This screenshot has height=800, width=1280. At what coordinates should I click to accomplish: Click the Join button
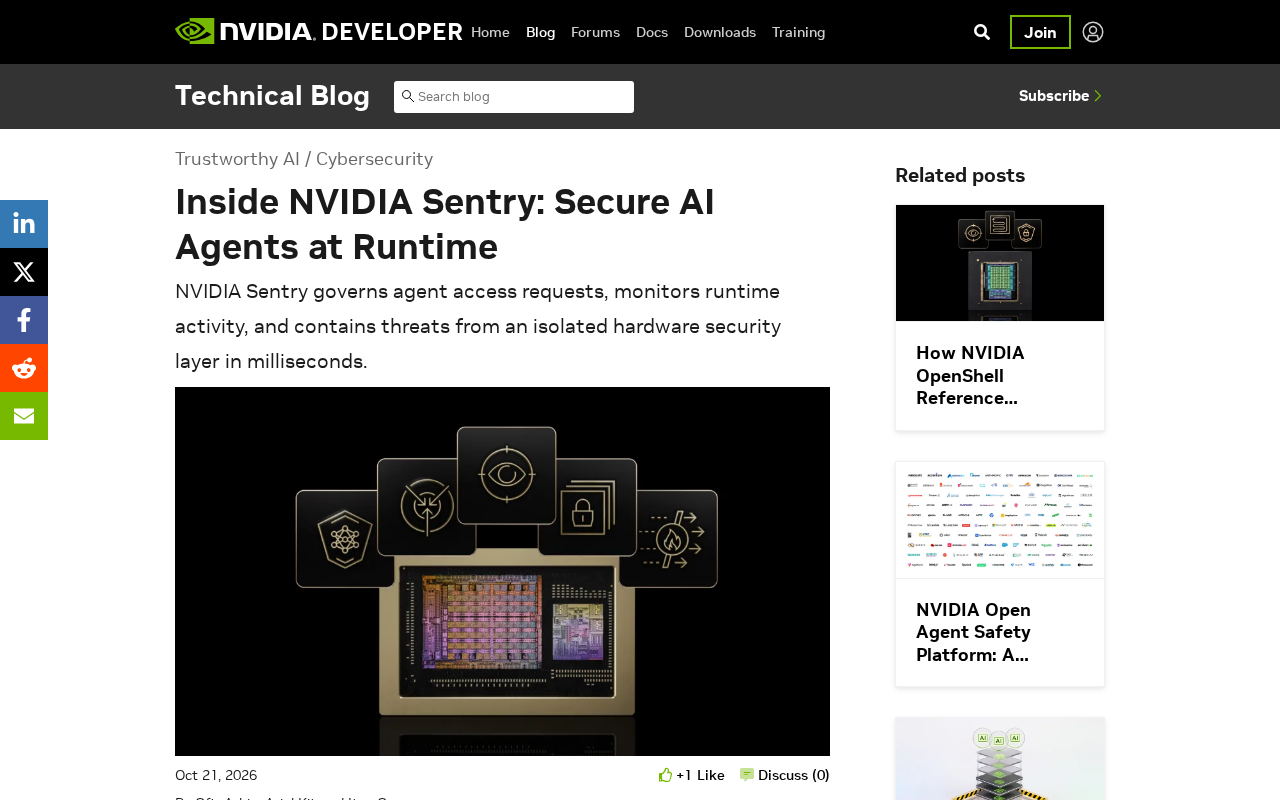coord(1040,32)
